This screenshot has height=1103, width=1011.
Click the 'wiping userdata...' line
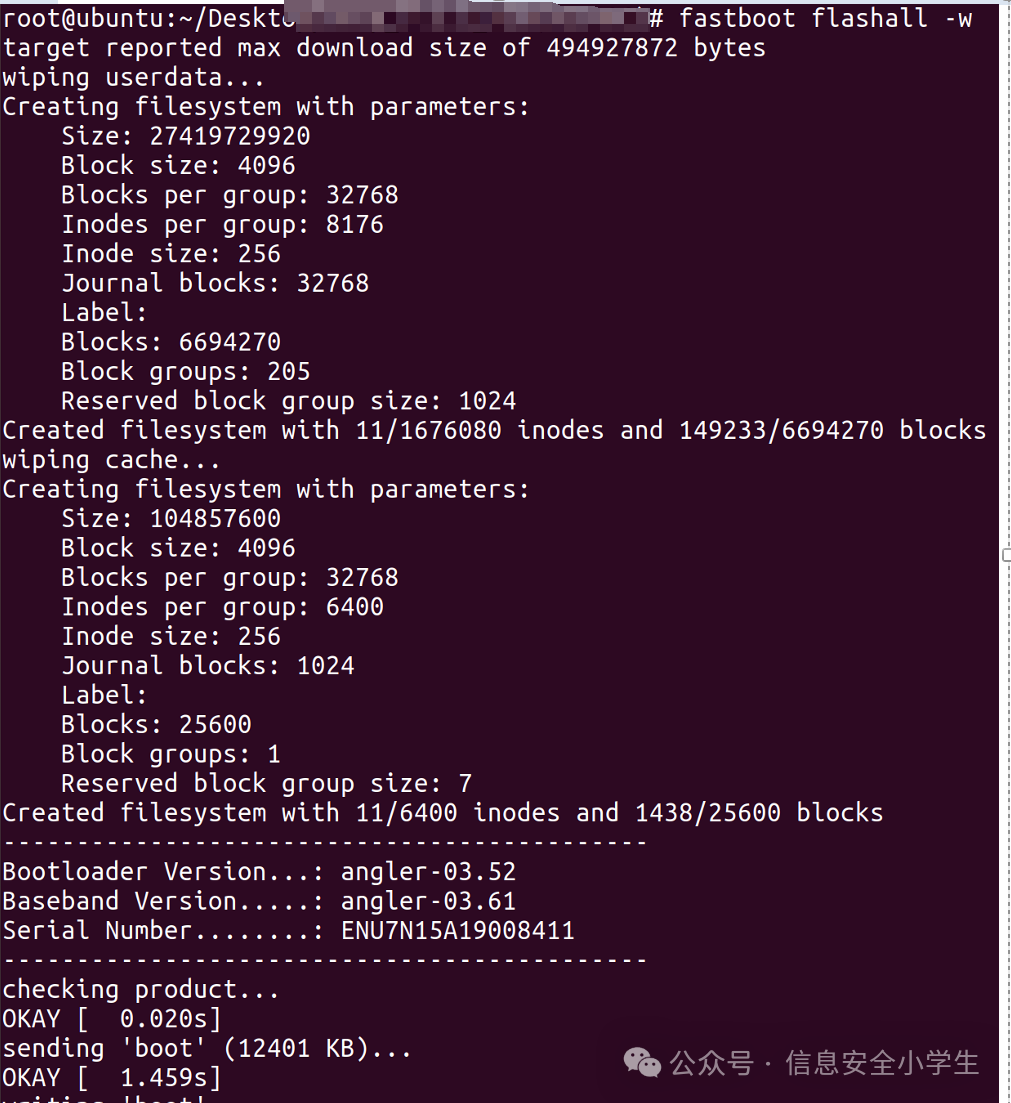click(134, 77)
